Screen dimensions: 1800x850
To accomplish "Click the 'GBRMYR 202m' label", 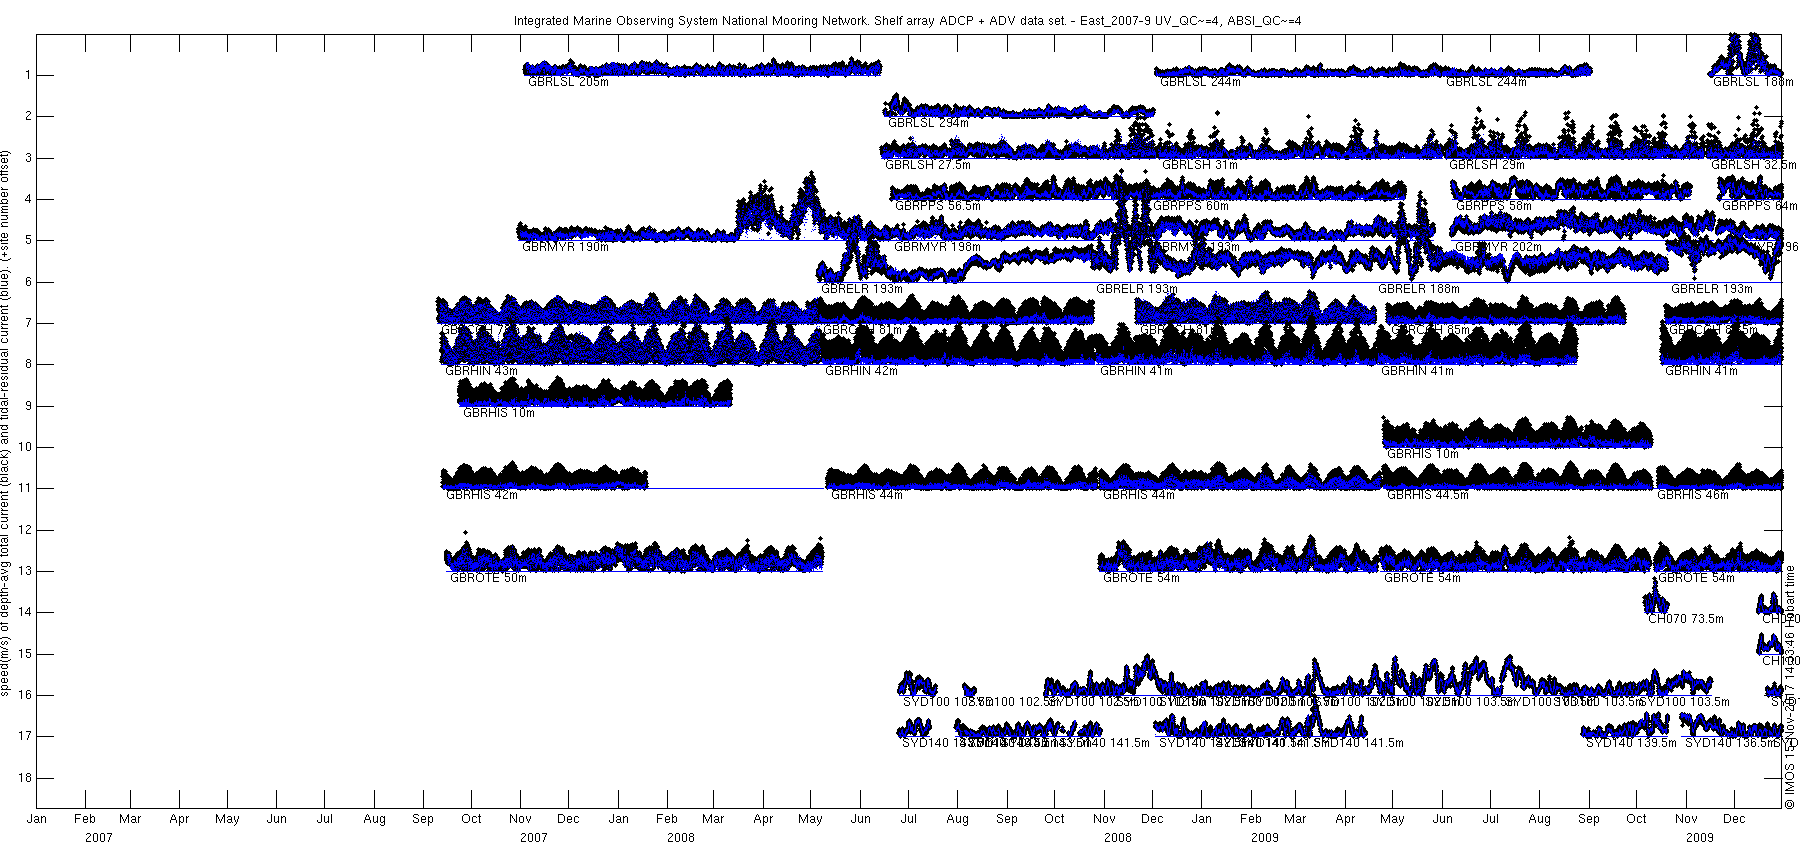I will [1498, 247].
